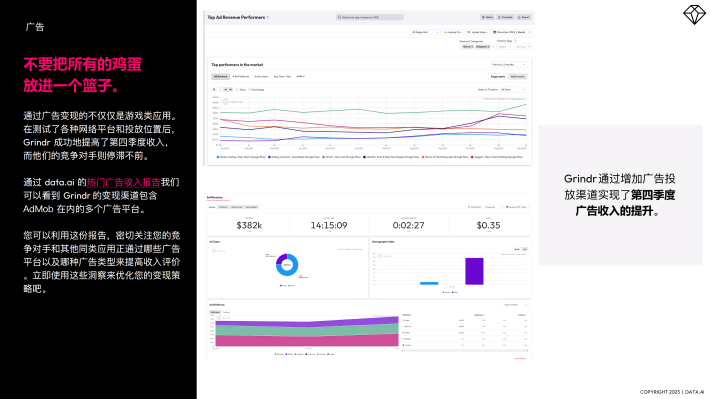Enable the Stack checkbox
710x399 pixels.
click(x=237, y=90)
